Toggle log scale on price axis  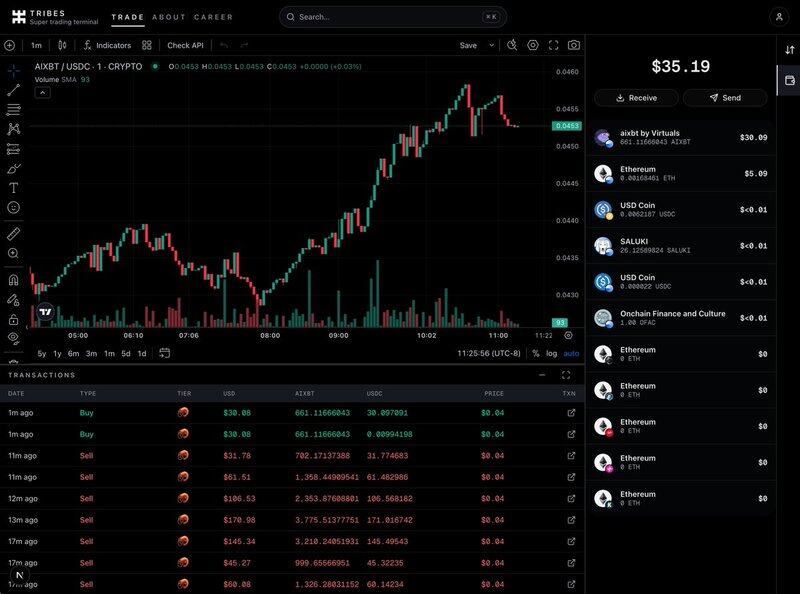tap(552, 353)
